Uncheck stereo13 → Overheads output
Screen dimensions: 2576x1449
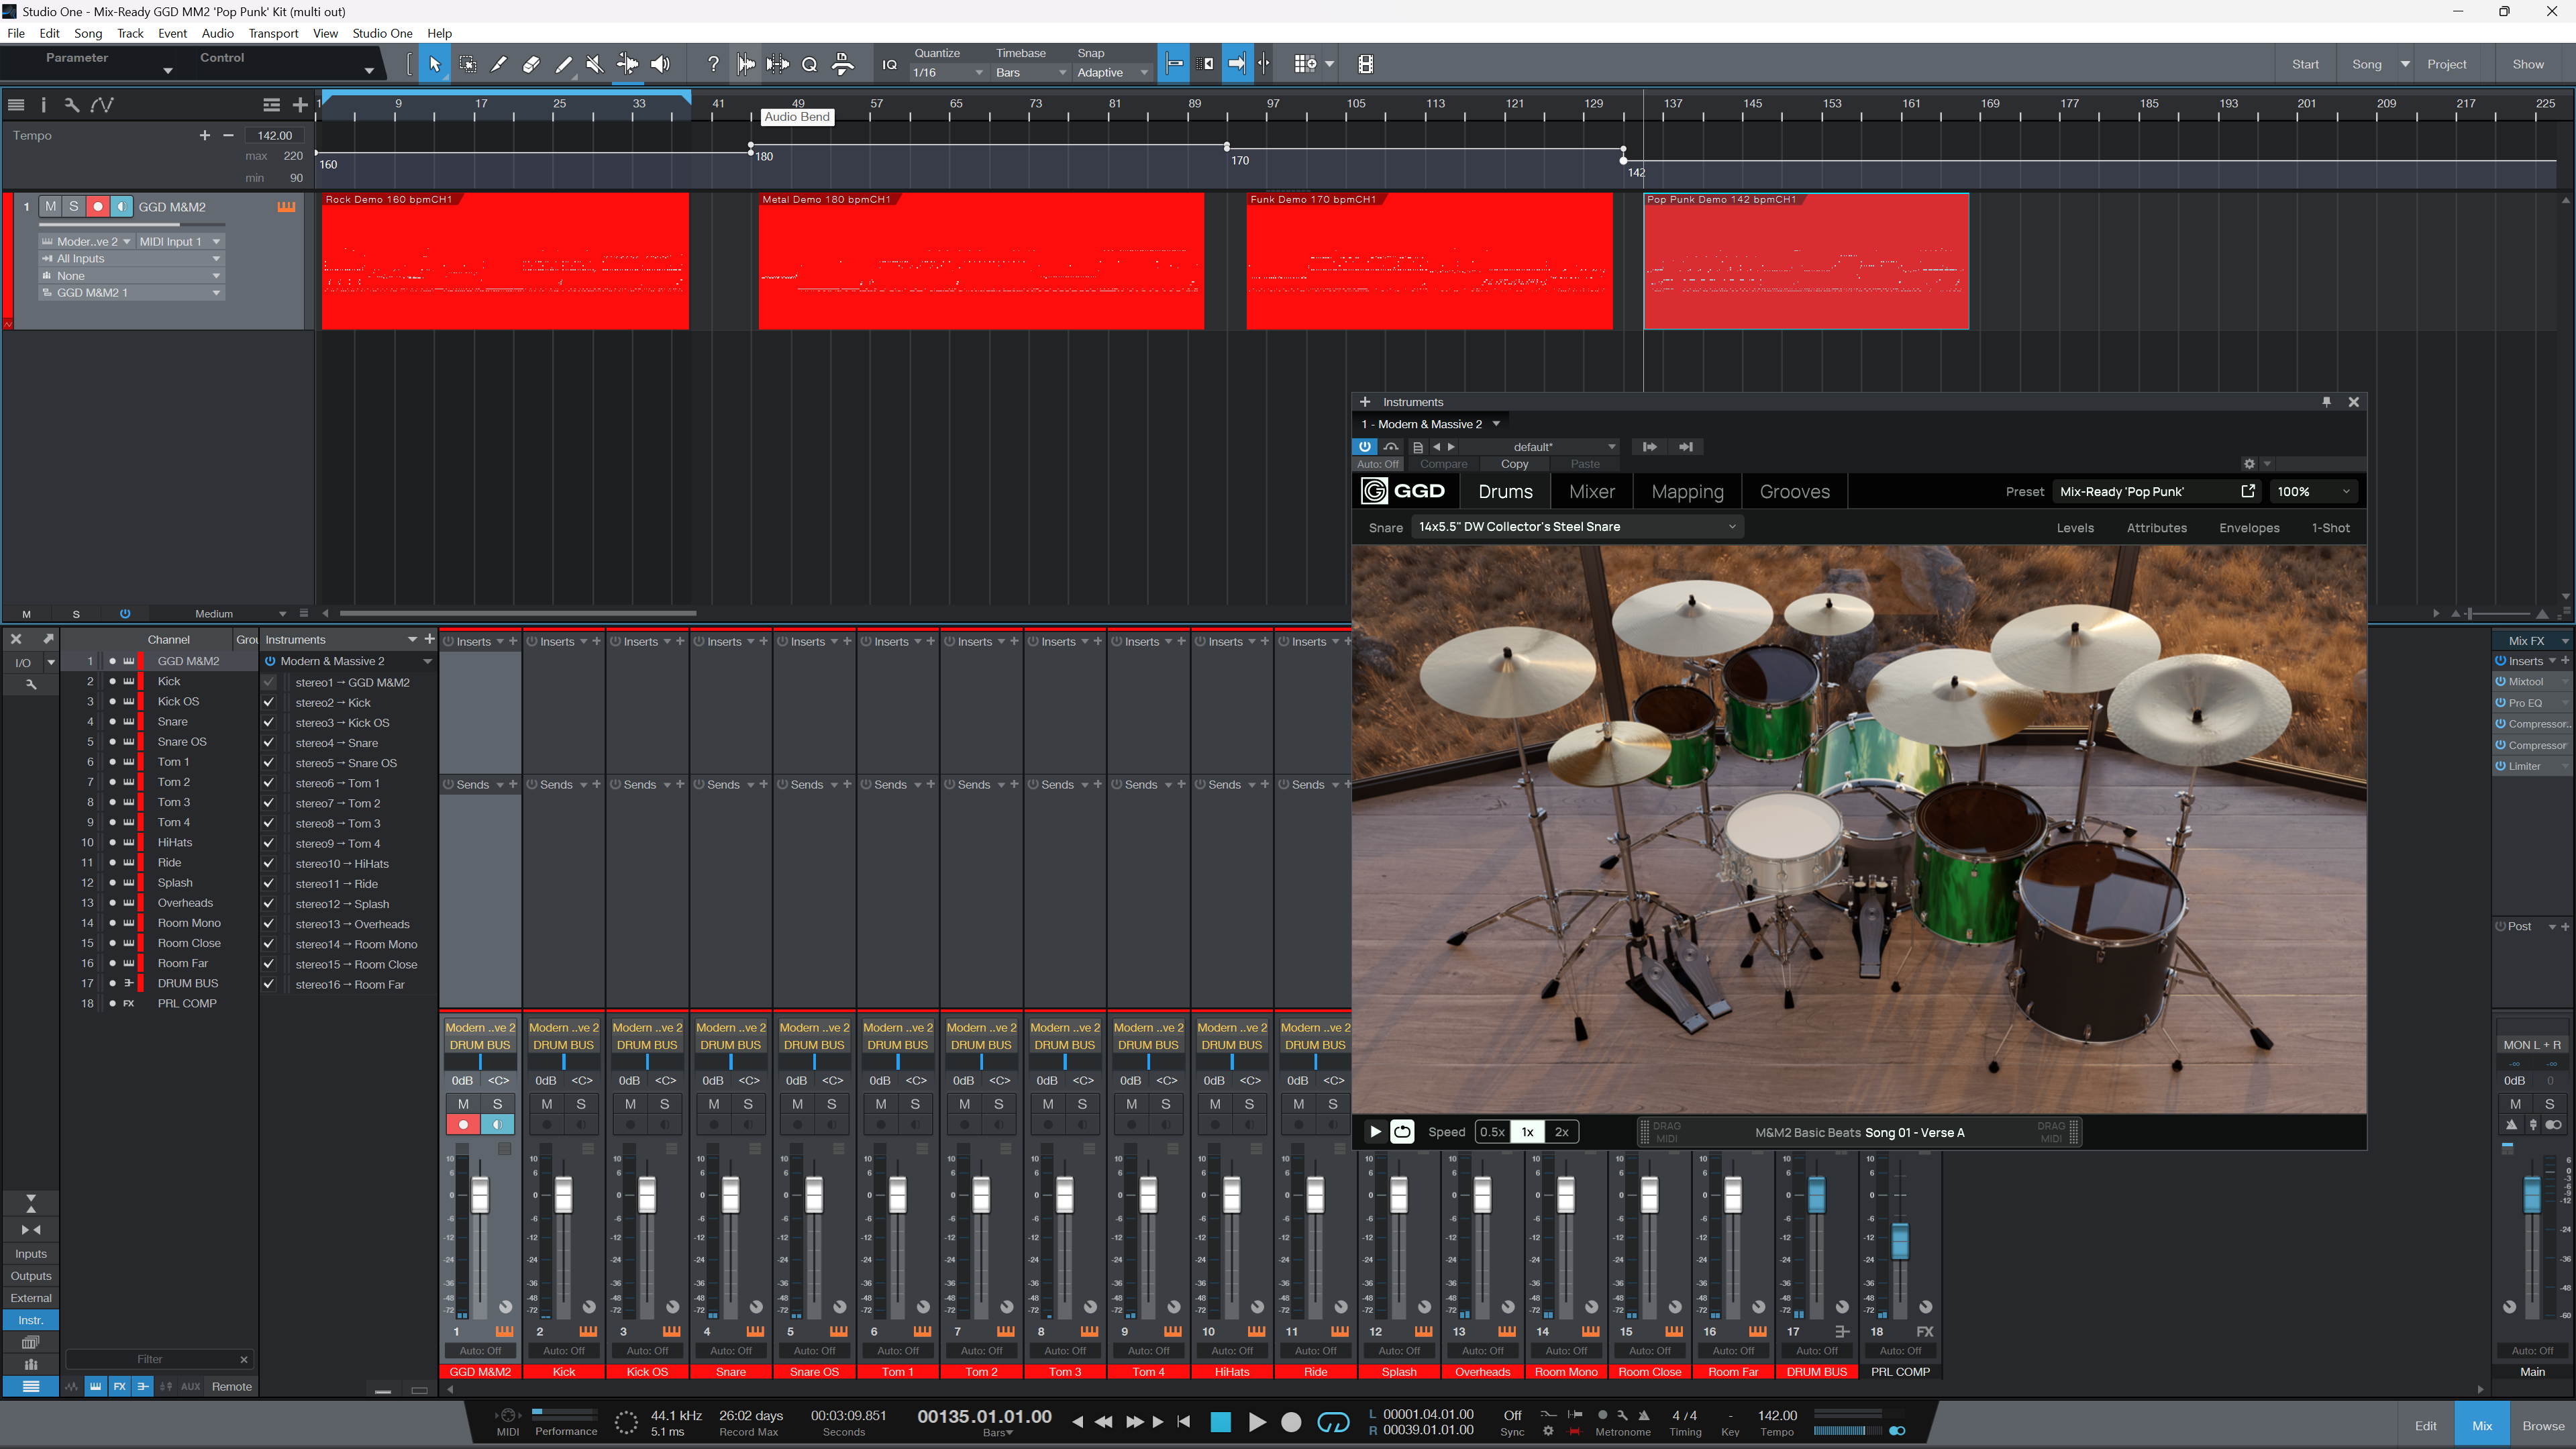click(x=268, y=924)
